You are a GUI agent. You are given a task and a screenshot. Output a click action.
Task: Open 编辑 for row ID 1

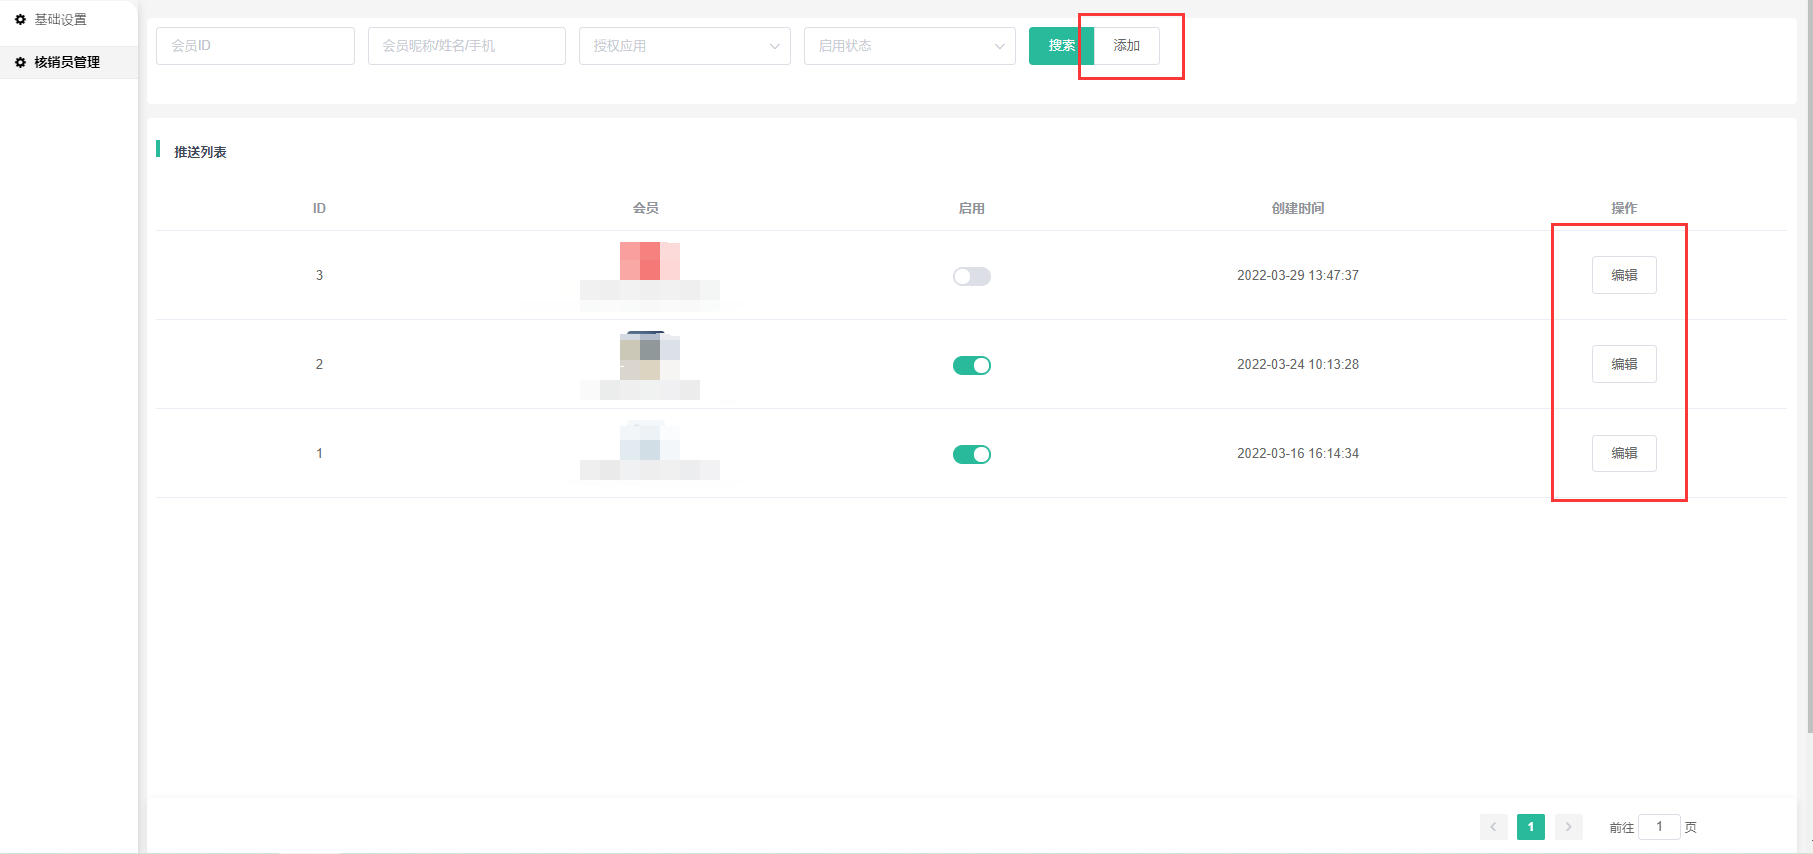coord(1623,453)
